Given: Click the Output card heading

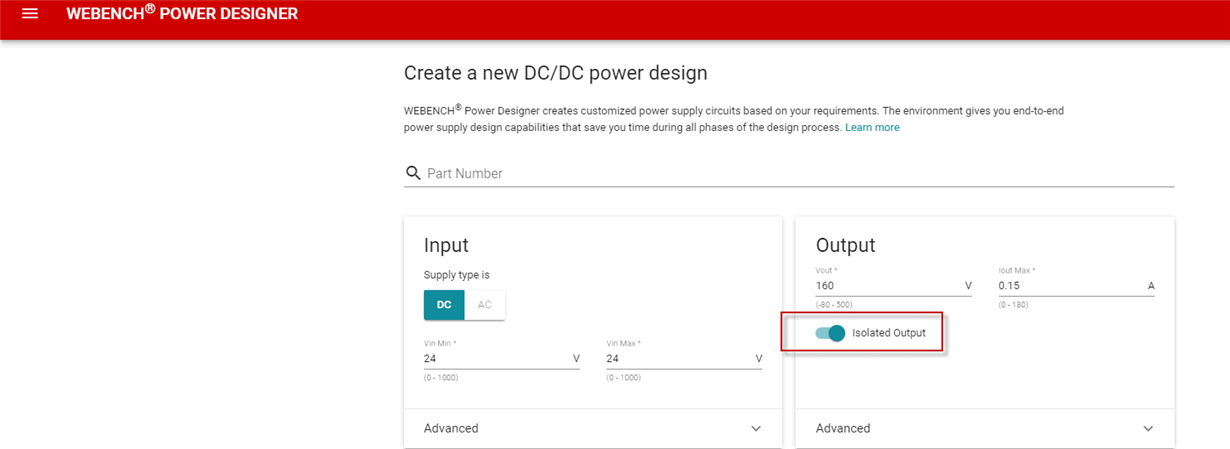Looking at the screenshot, I should pos(845,246).
